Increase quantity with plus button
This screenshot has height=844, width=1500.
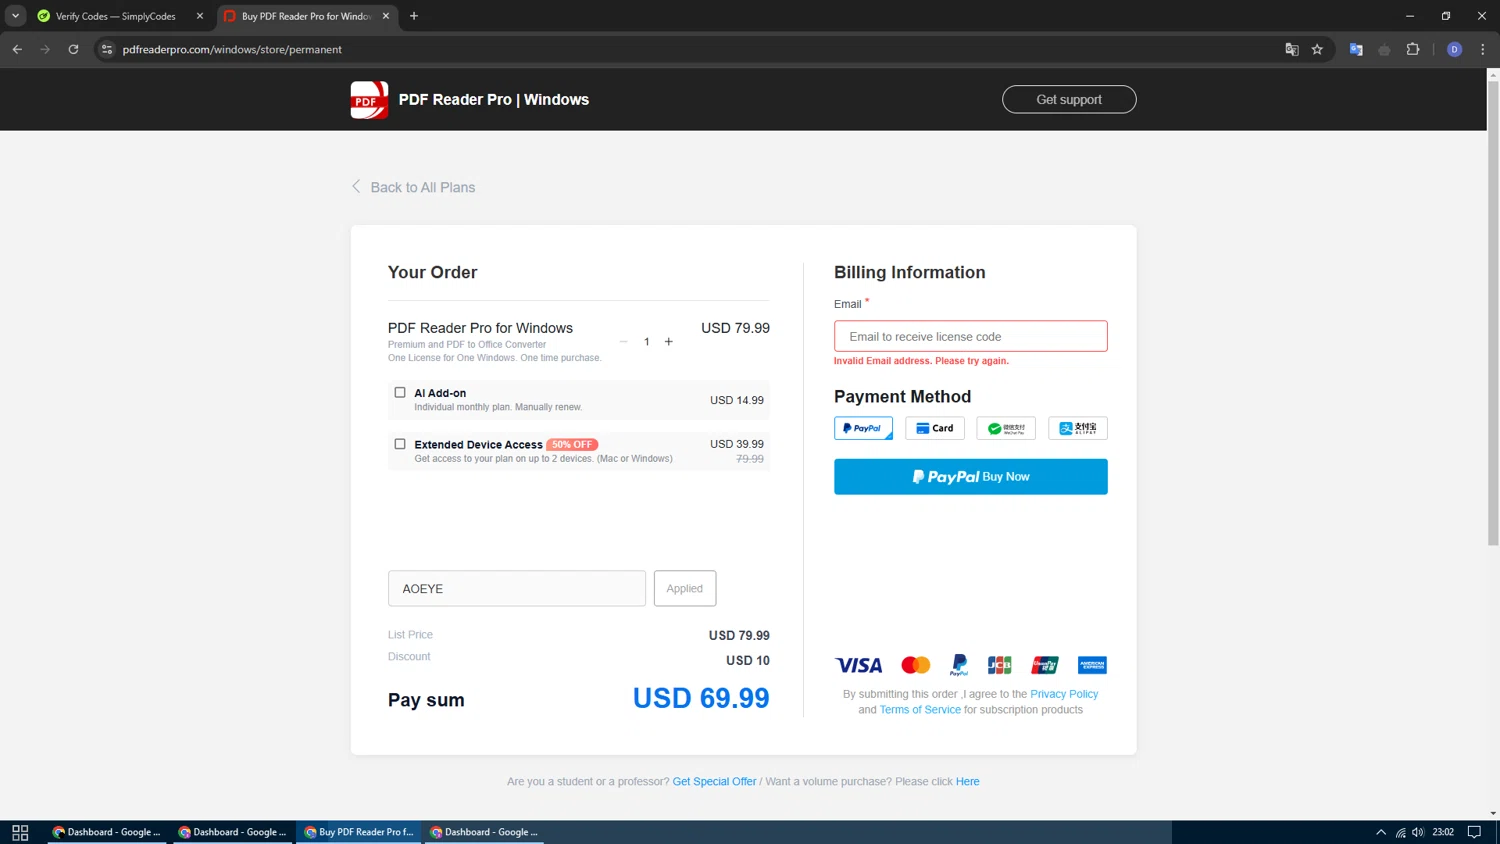(x=669, y=342)
